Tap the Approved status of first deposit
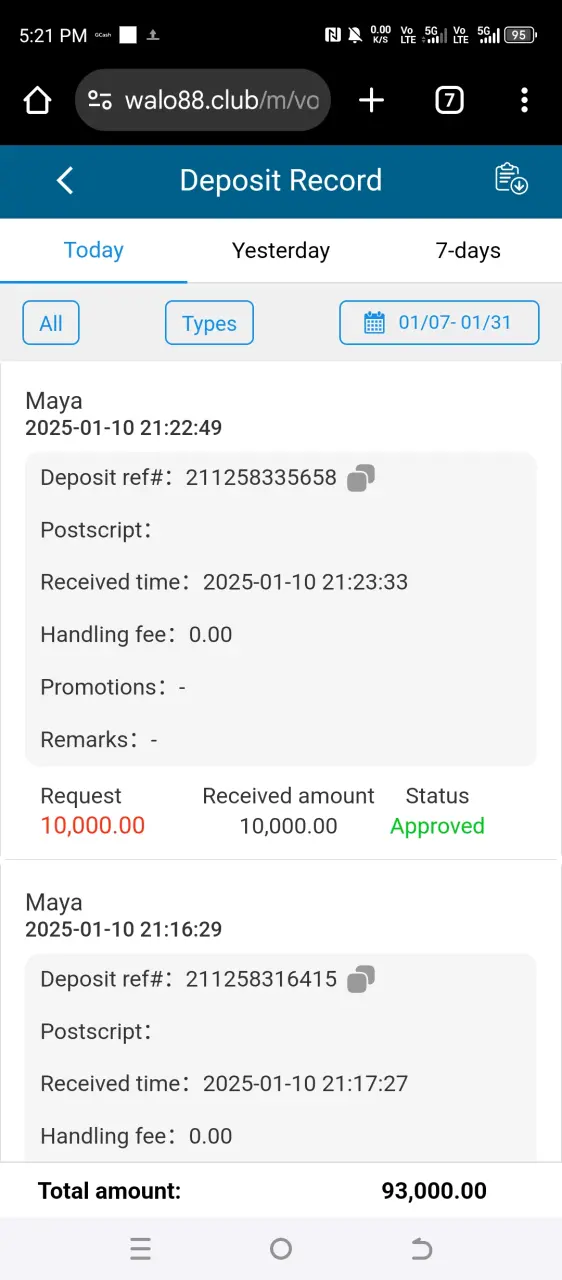The image size is (562, 1280). (x=437, y=826)
